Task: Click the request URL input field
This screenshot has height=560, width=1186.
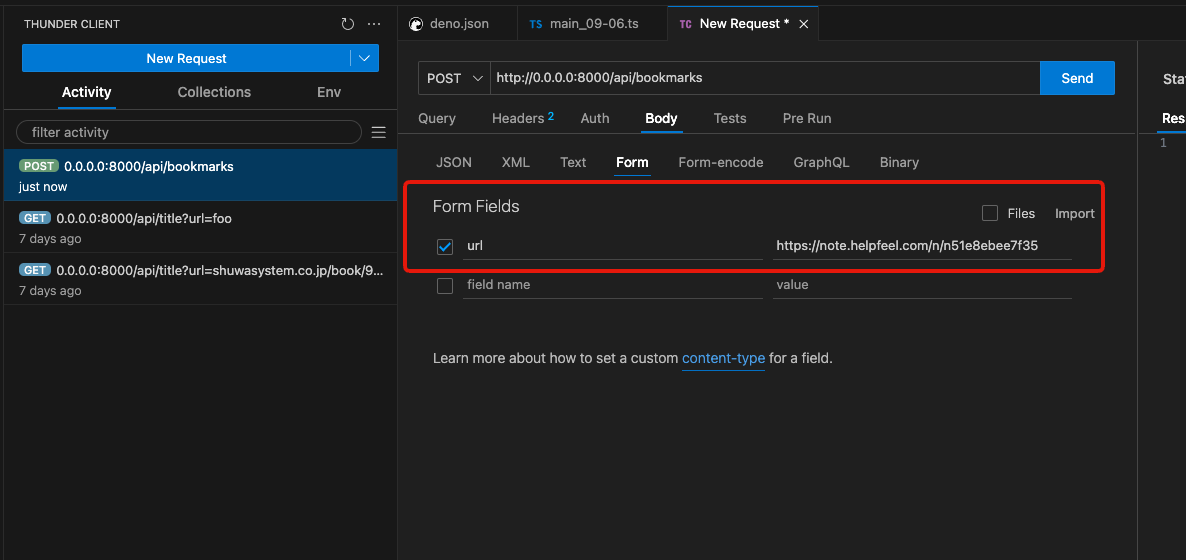Action: point(764,78)
